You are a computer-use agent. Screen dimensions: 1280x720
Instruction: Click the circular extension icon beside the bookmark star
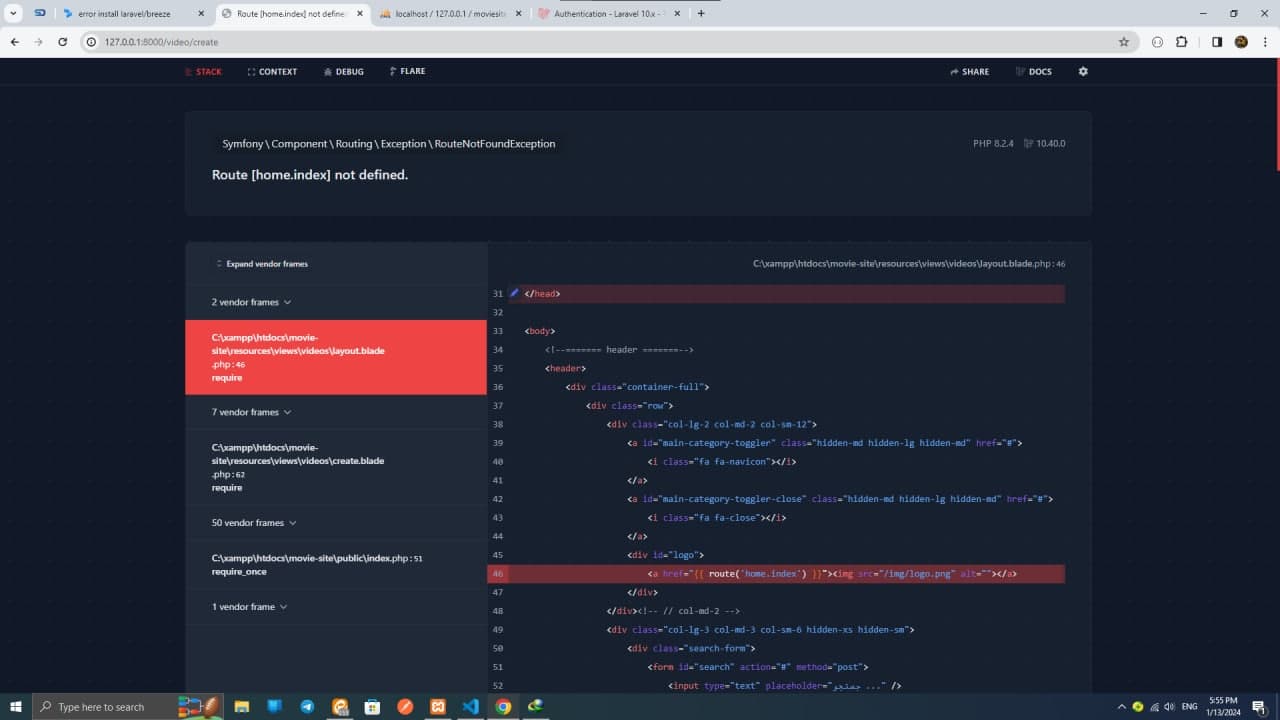pos(1157,42)
